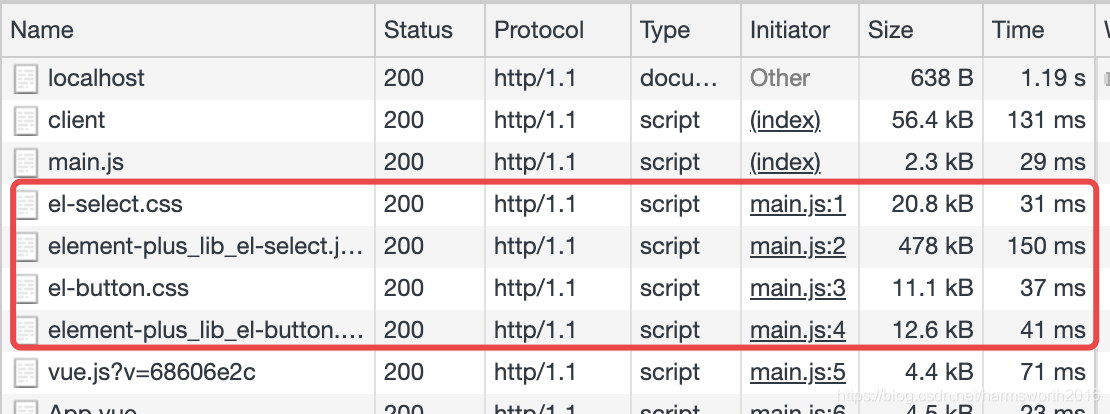Screen dimensions: 1110x414
Task: Click icon of element-plus_lib_el-button row
Action: pyautogui.click(x=26, y=331)
